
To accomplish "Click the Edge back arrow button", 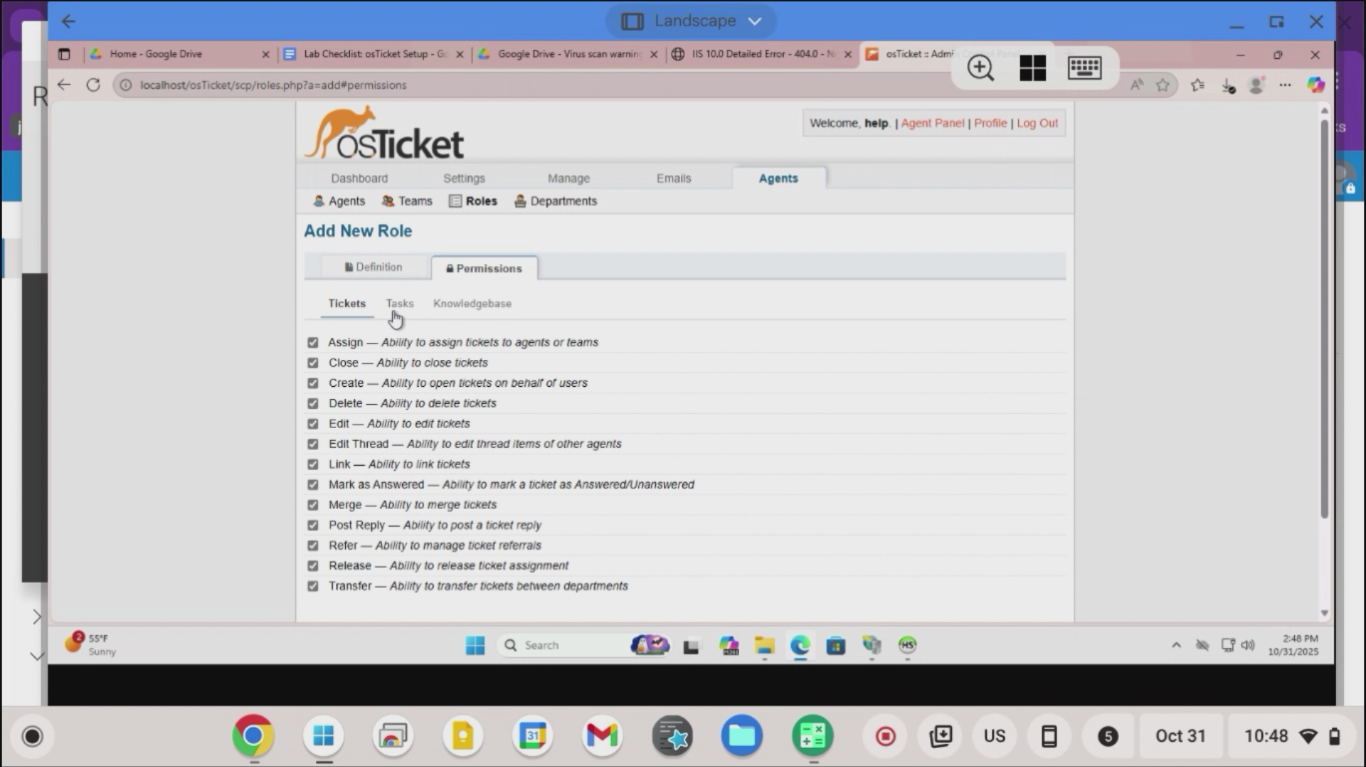I will pyautogui.click(x=64, y=85).
